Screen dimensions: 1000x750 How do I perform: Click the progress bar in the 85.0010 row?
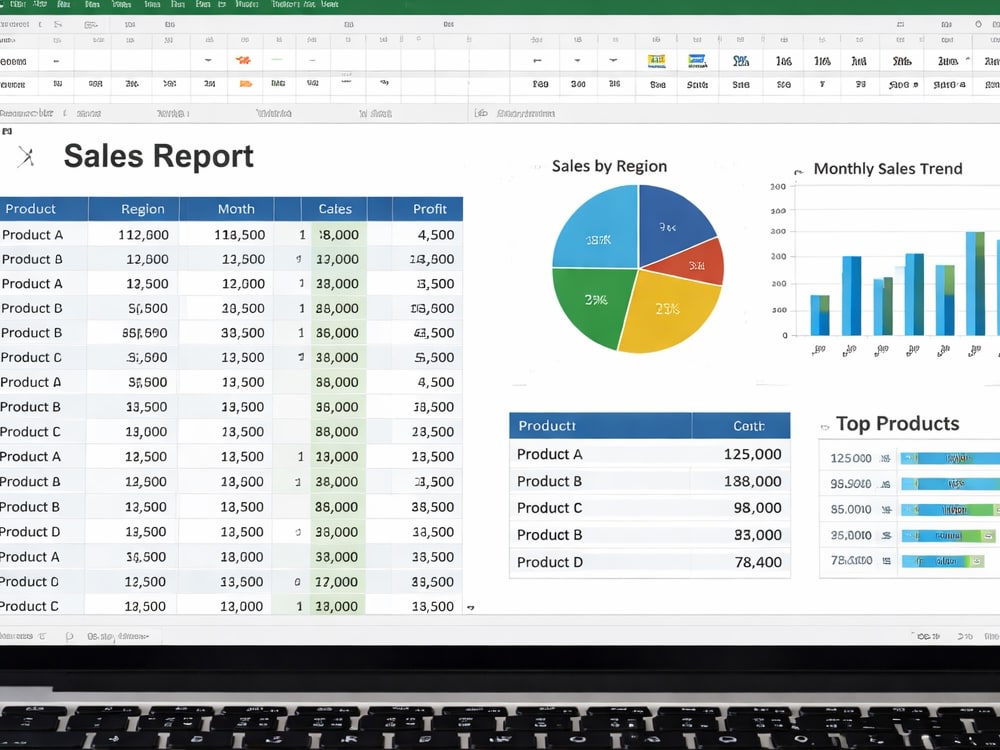950,510
